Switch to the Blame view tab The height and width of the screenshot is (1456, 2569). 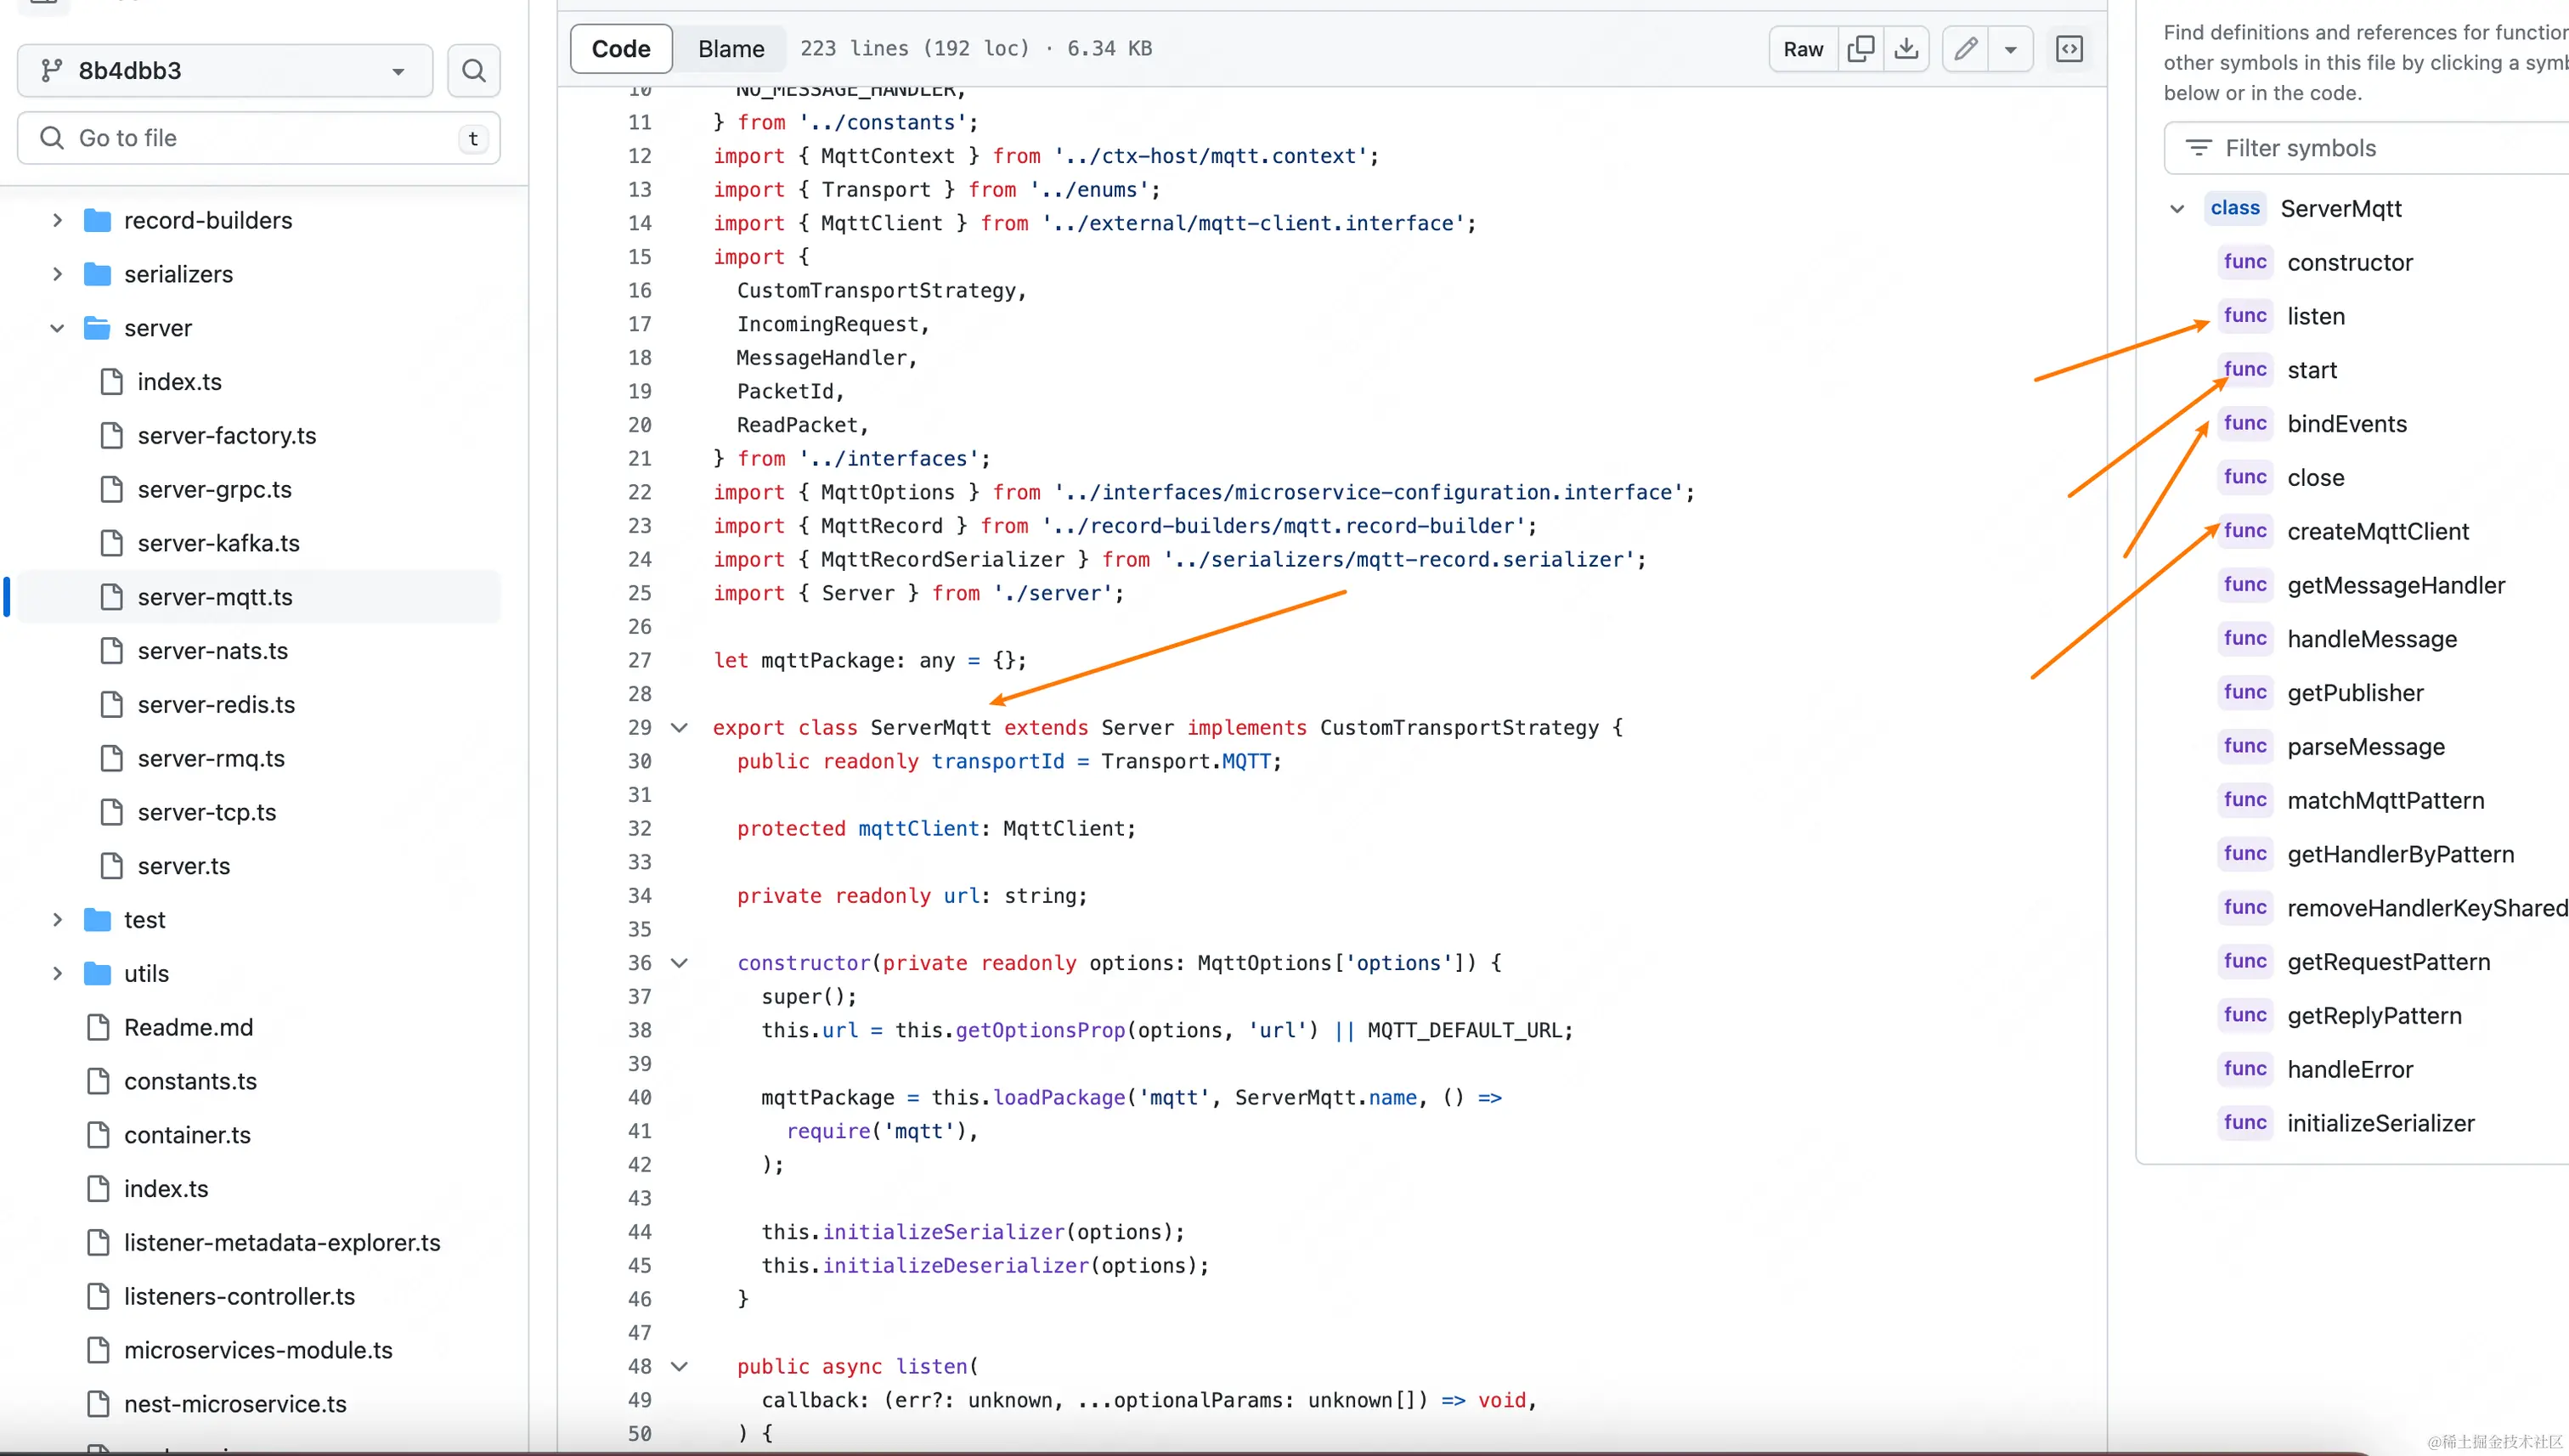tap(731, 49)
